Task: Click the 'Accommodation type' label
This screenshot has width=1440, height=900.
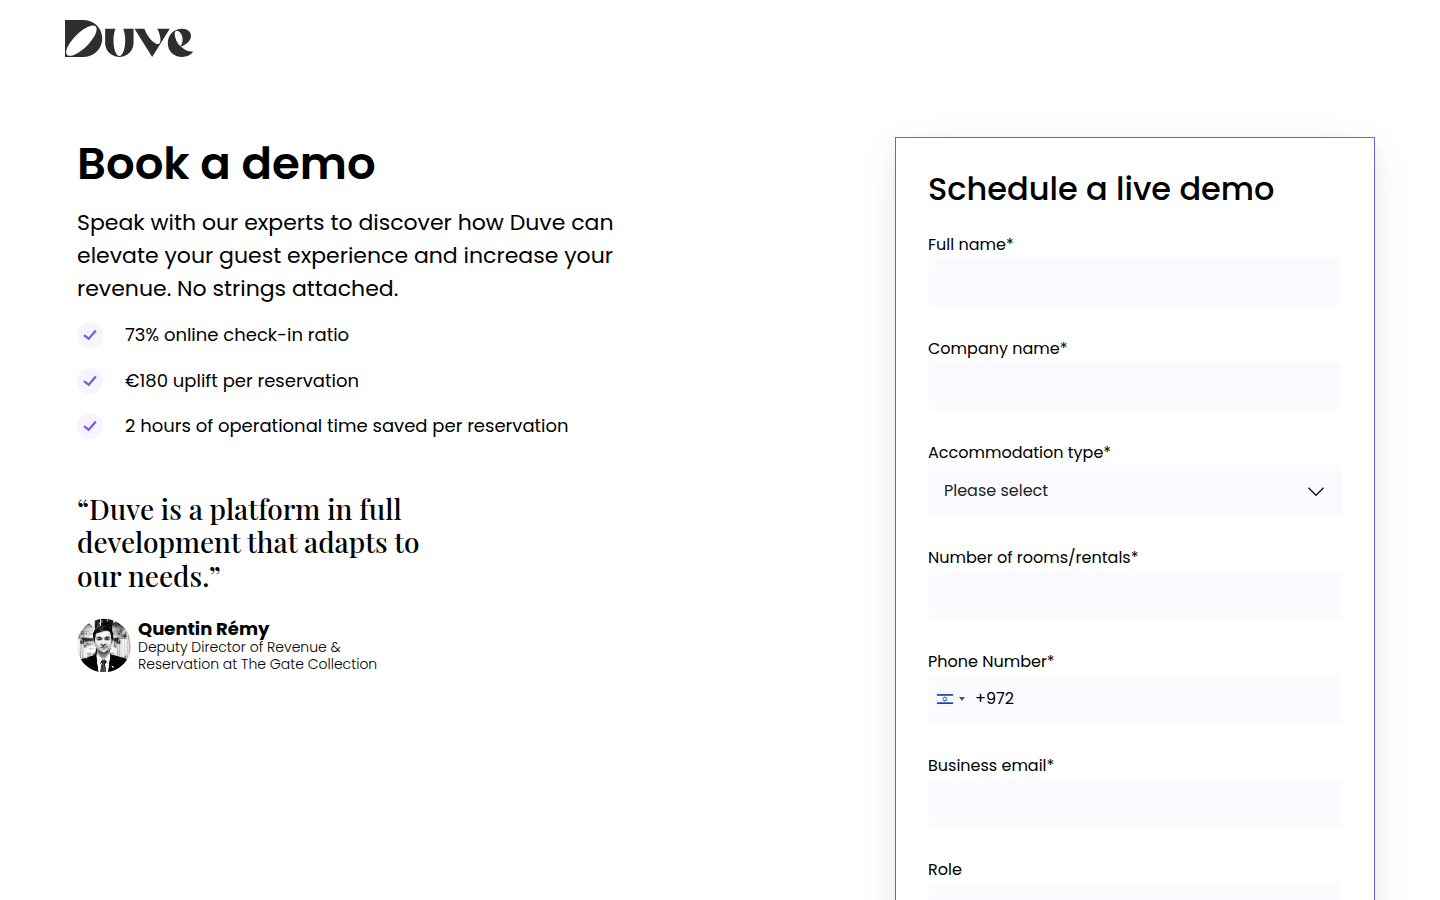Action: [x=1018, y=453]
